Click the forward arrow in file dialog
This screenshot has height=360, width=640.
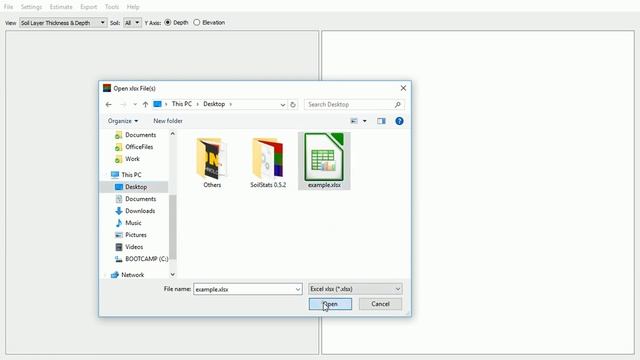pos(123,104)
